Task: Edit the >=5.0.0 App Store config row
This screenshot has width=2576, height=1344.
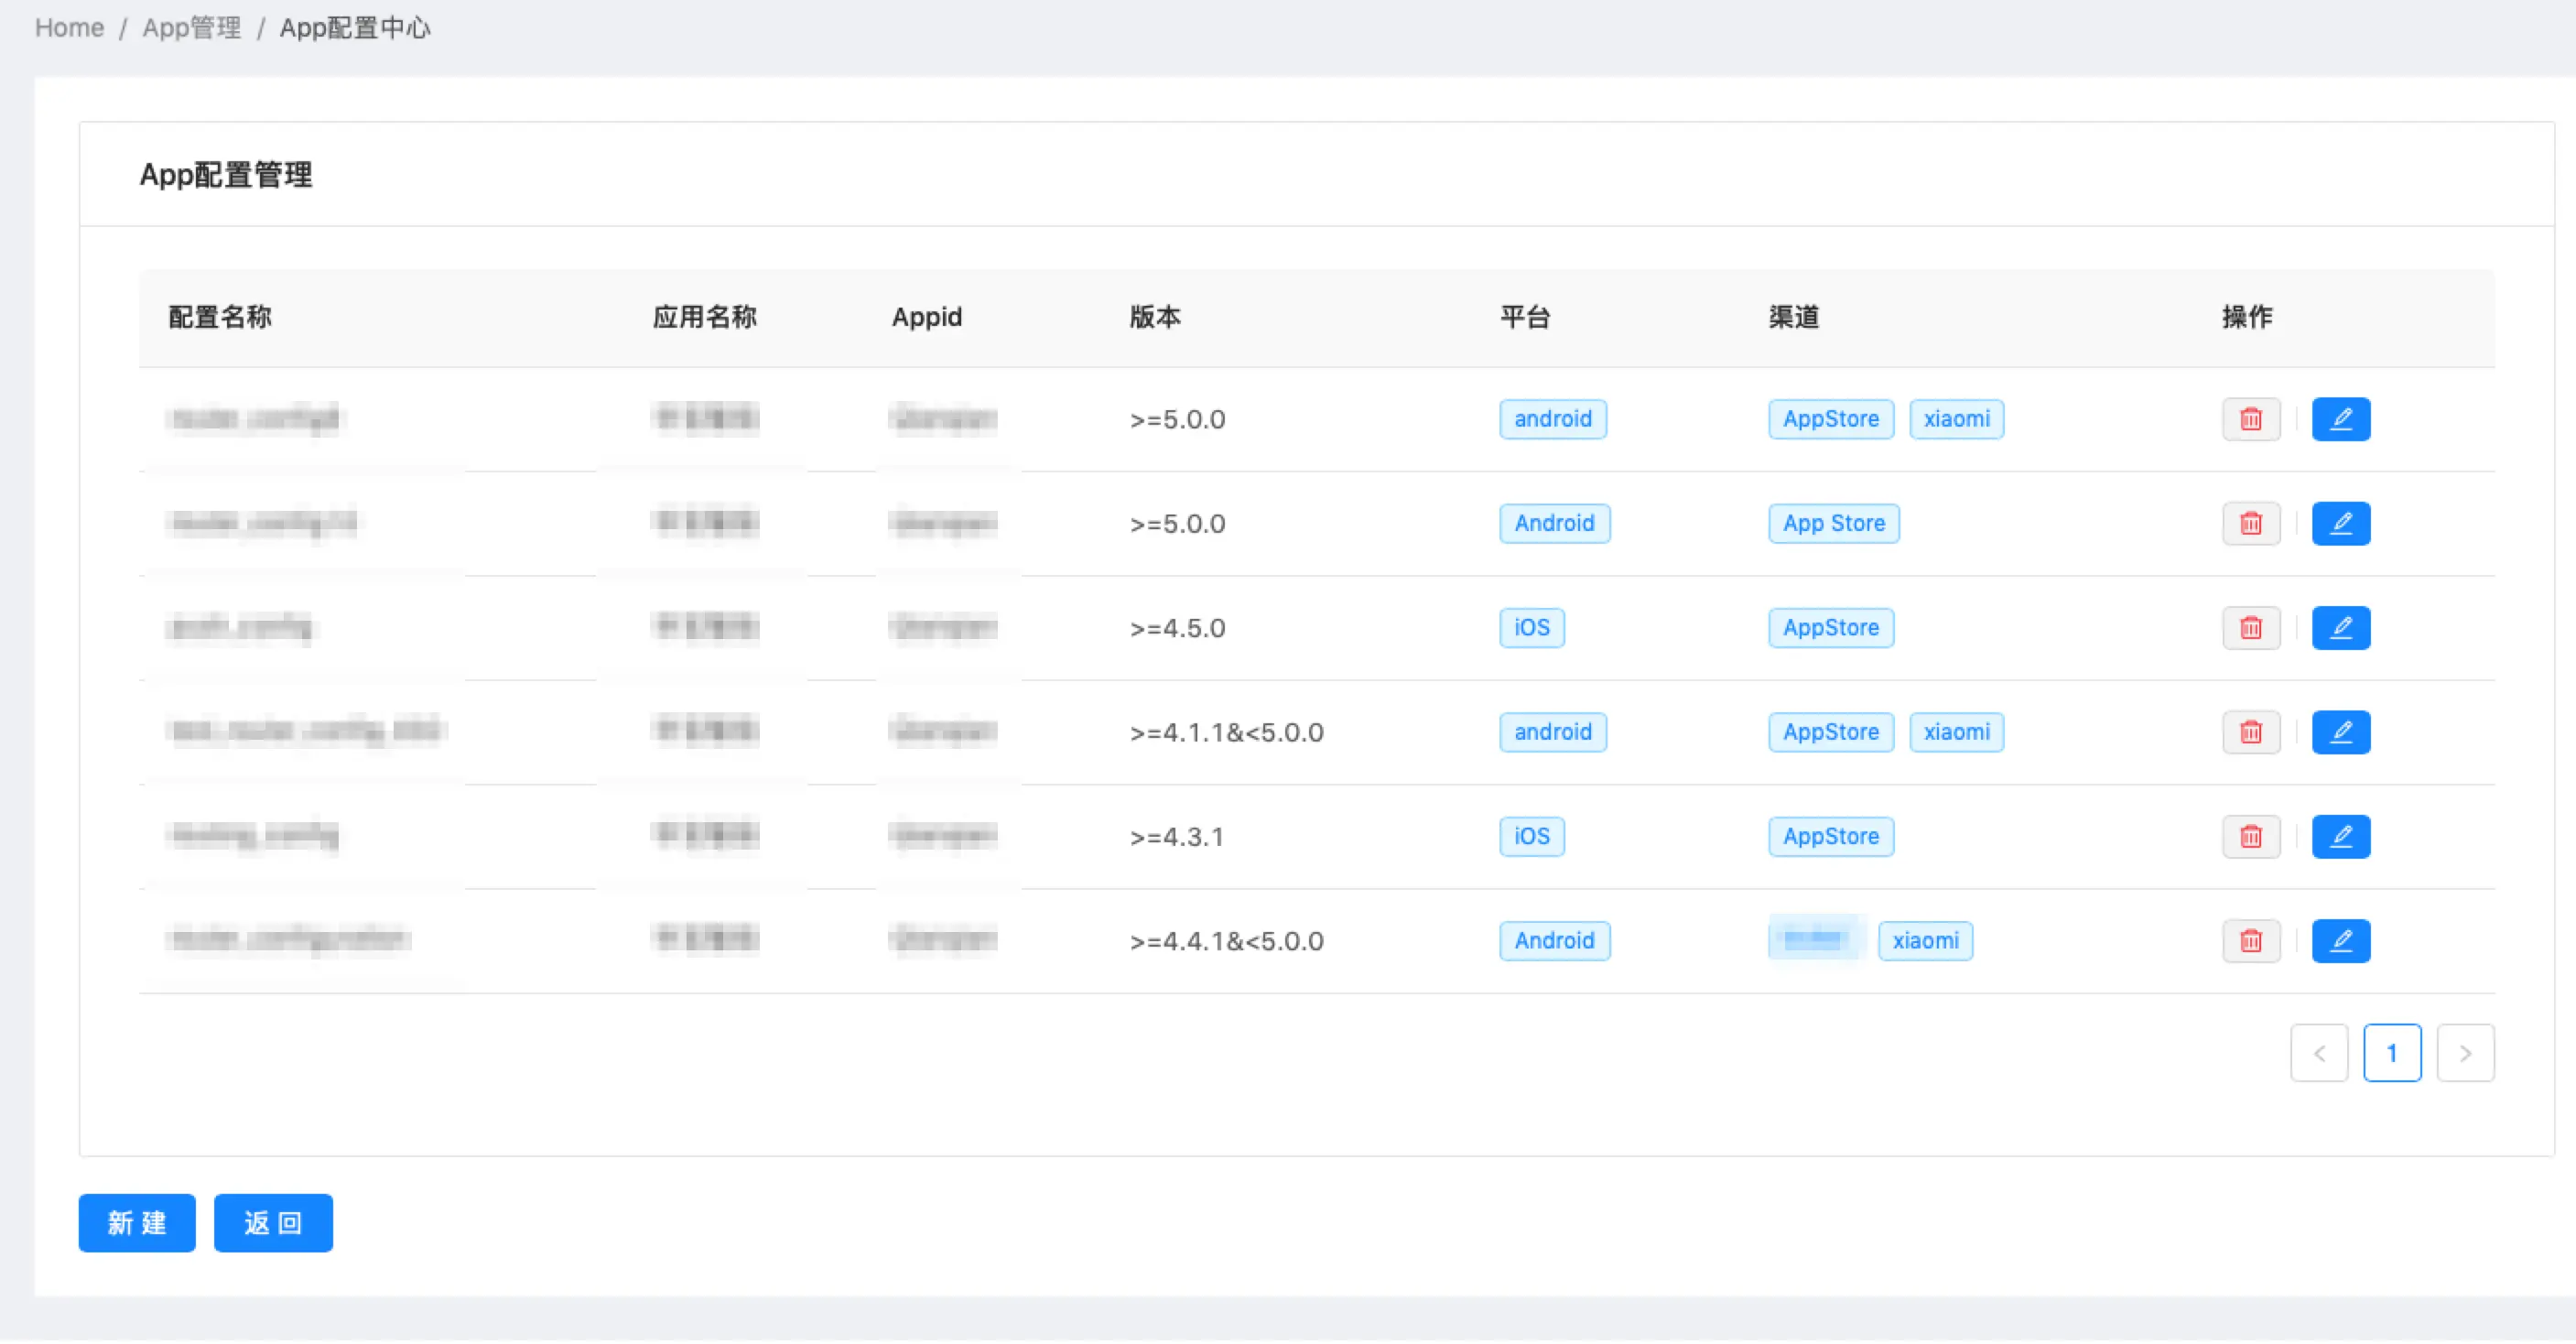Action: click(x=2340, y=524)
